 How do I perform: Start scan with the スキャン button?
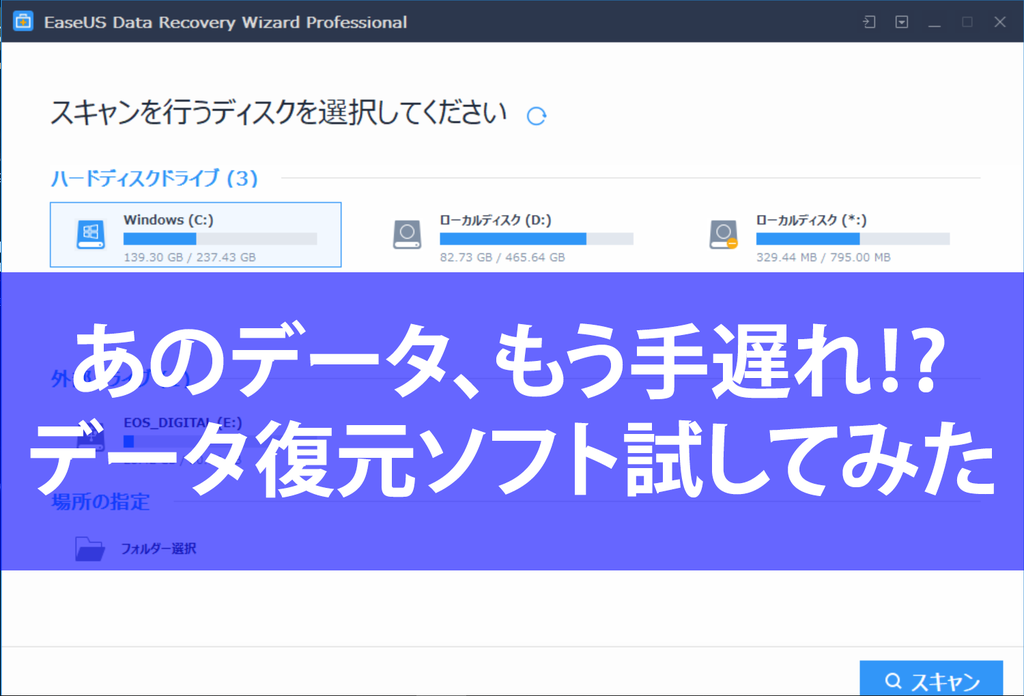point(931,679)
